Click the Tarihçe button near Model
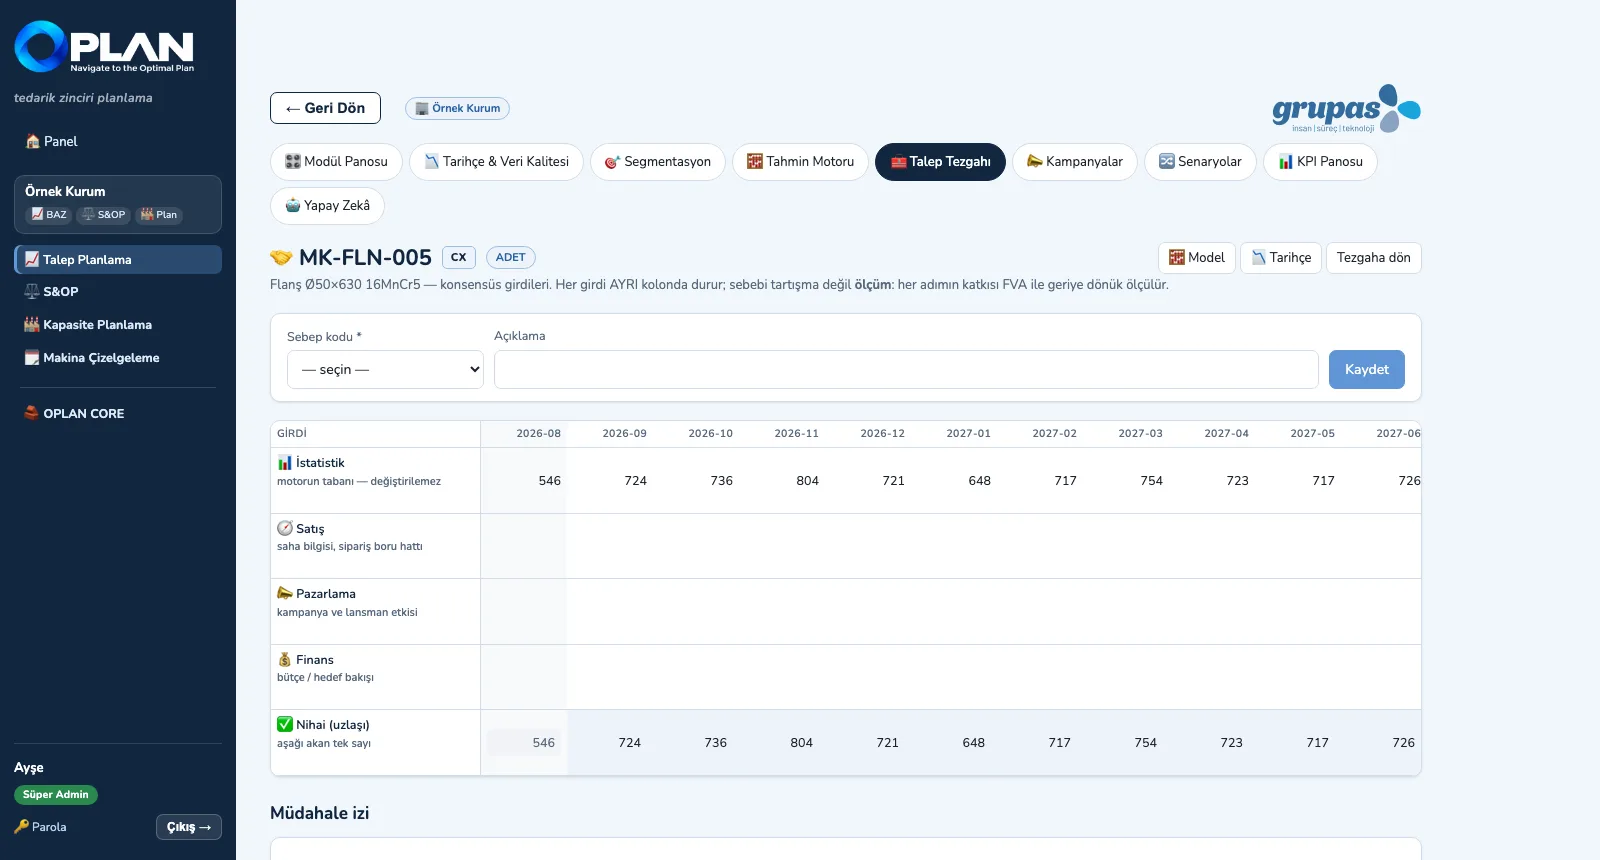The height and width of the screenshot is (860, 1600). 1281,258
